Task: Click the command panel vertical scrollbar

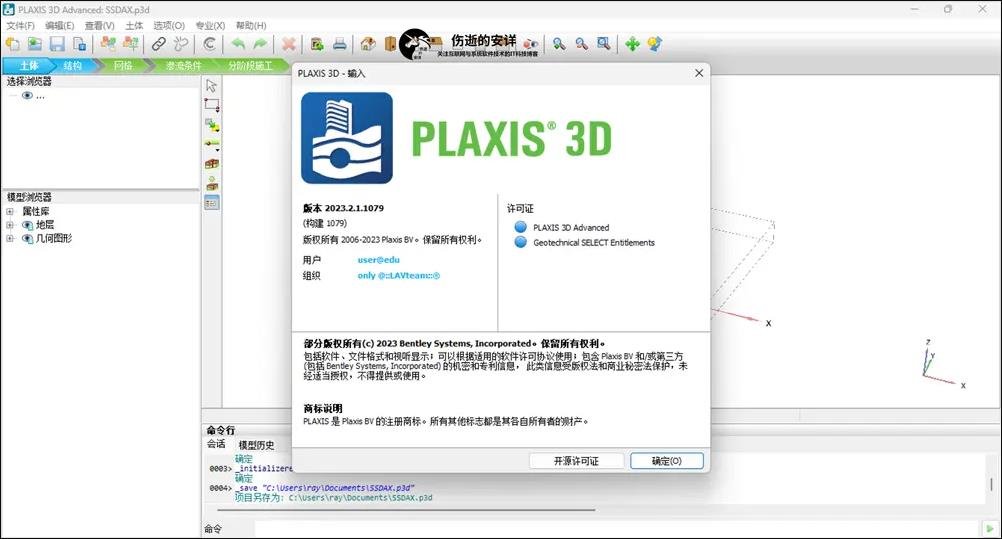Action: (991, 485)
